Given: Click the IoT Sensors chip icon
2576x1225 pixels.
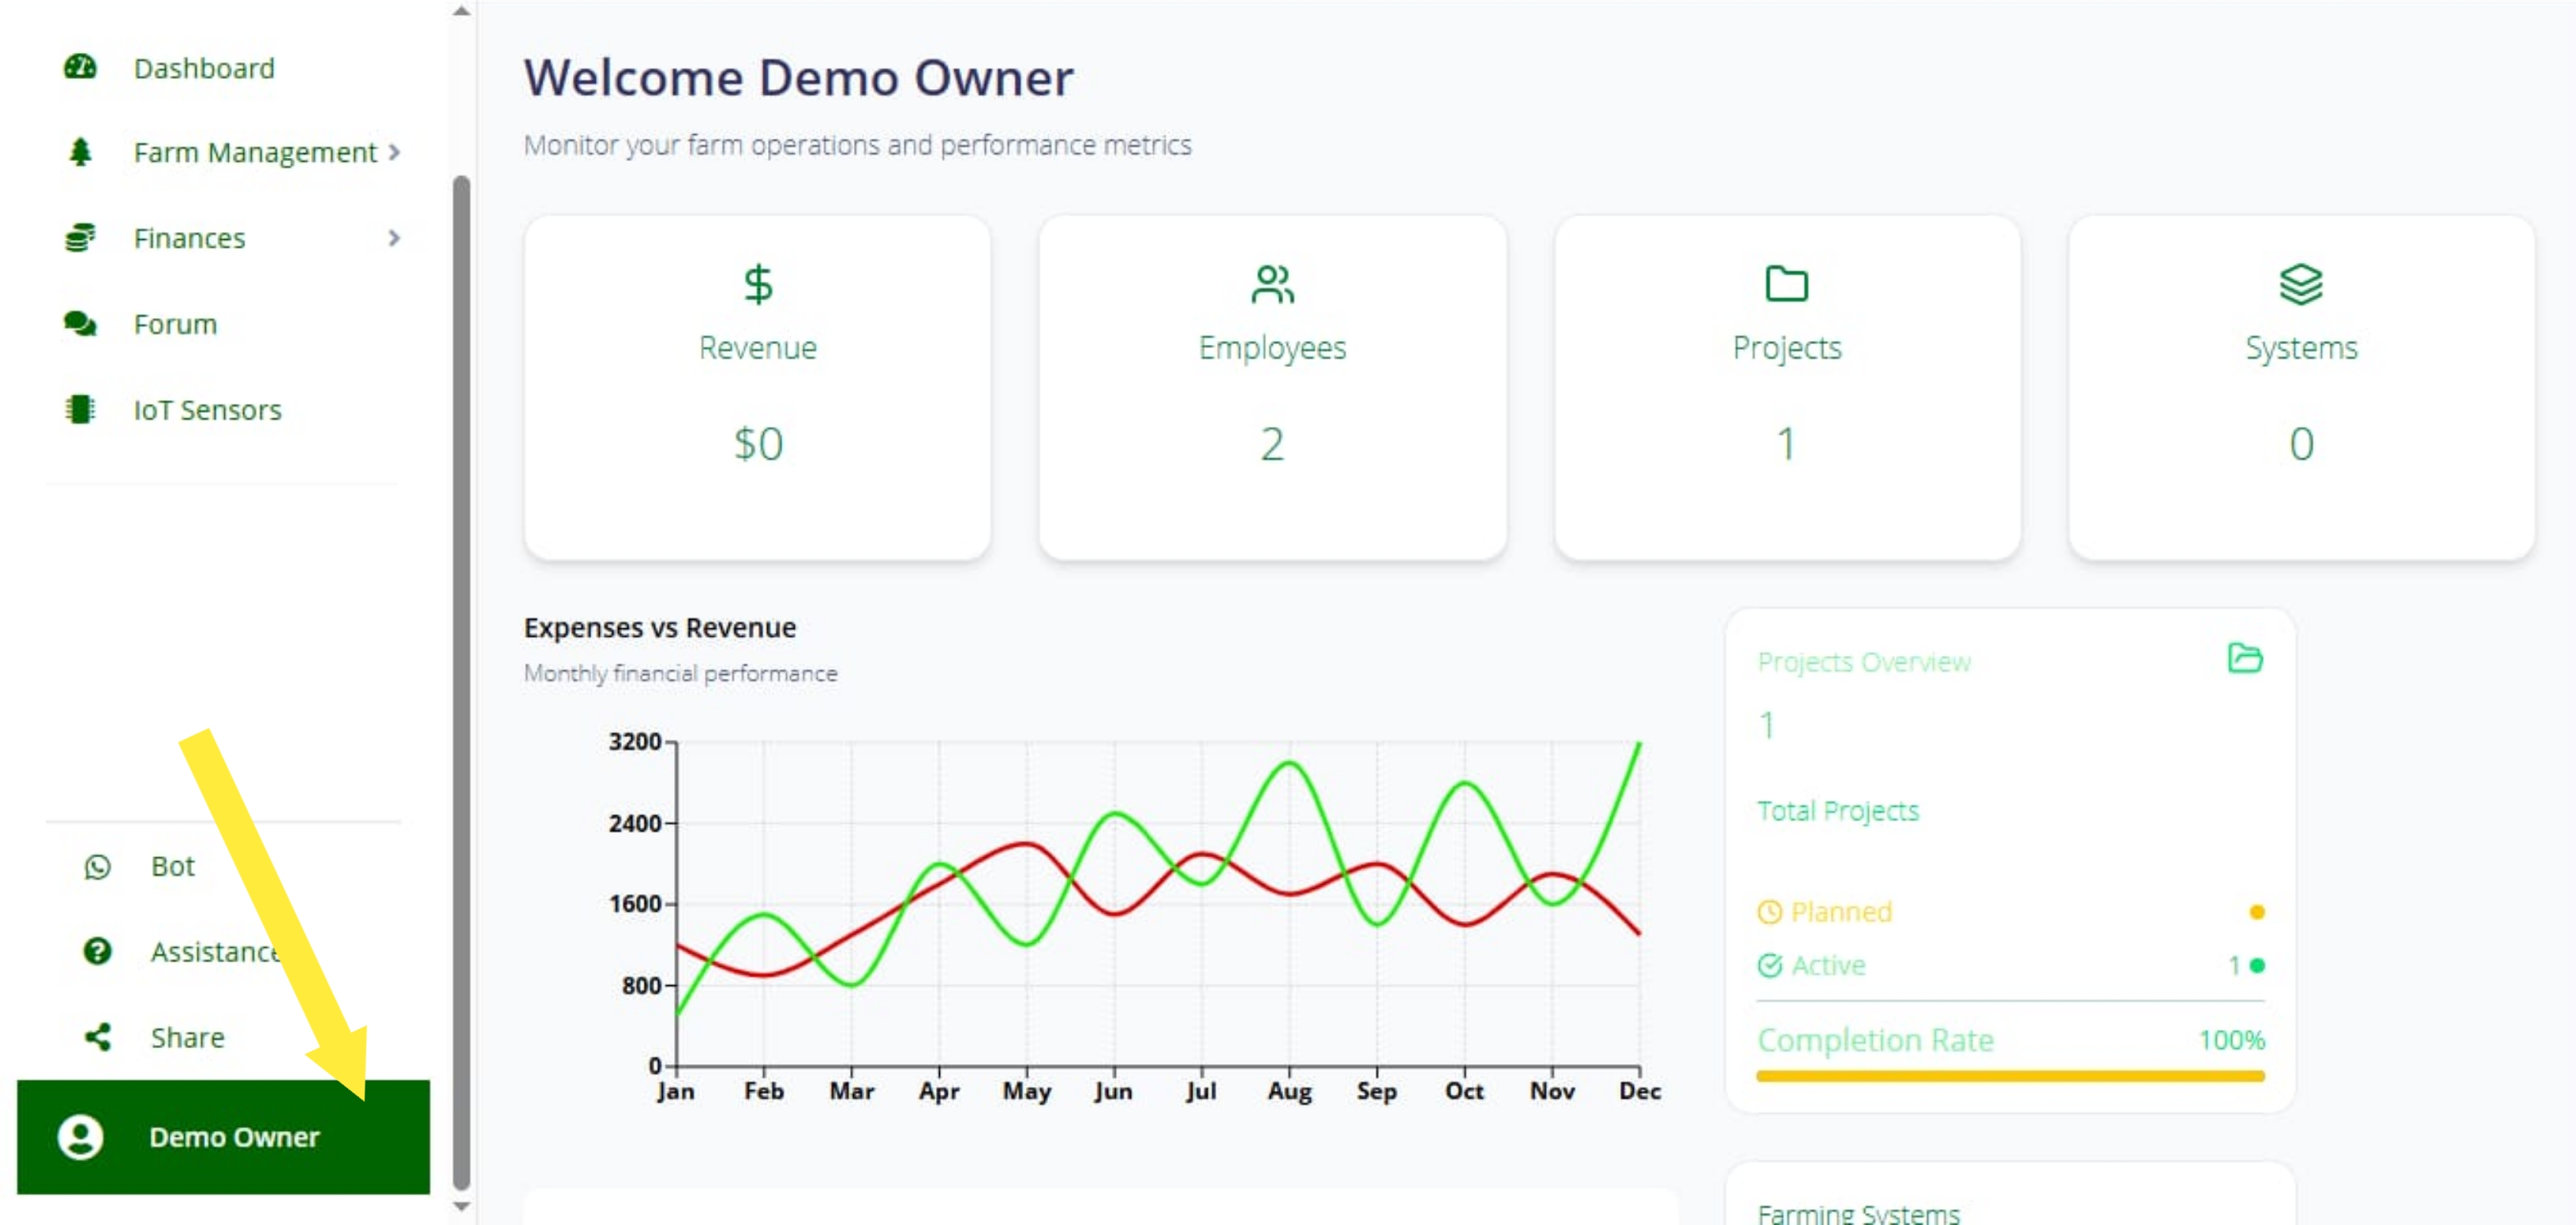Looking at the screenshot, I should [x=80, y=410].
